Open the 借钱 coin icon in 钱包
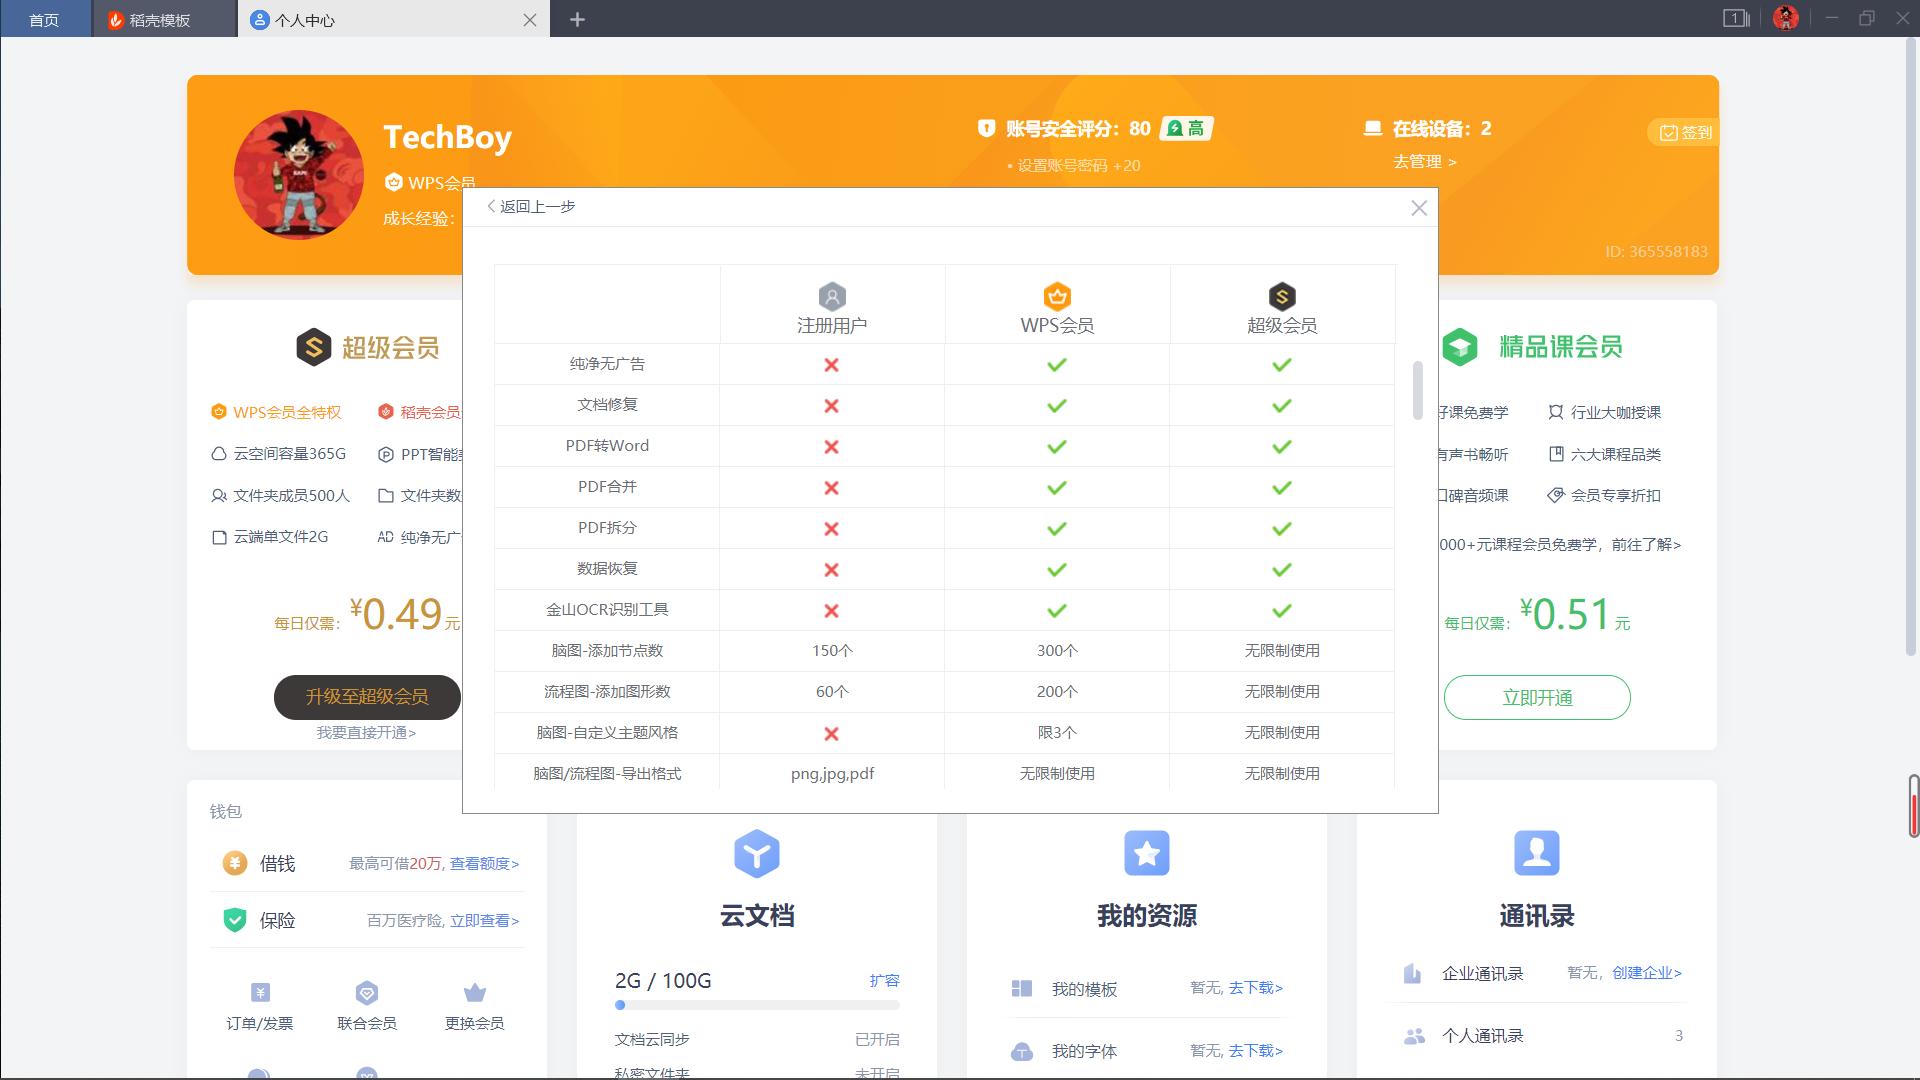This screenshot has height=1080, width=1920. (232, 863)
